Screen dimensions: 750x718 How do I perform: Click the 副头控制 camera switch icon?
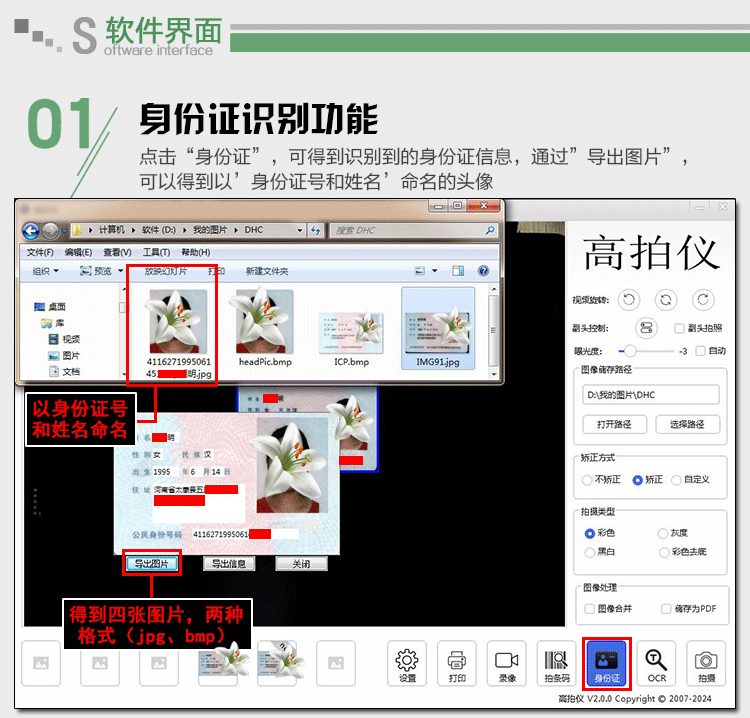646,328
